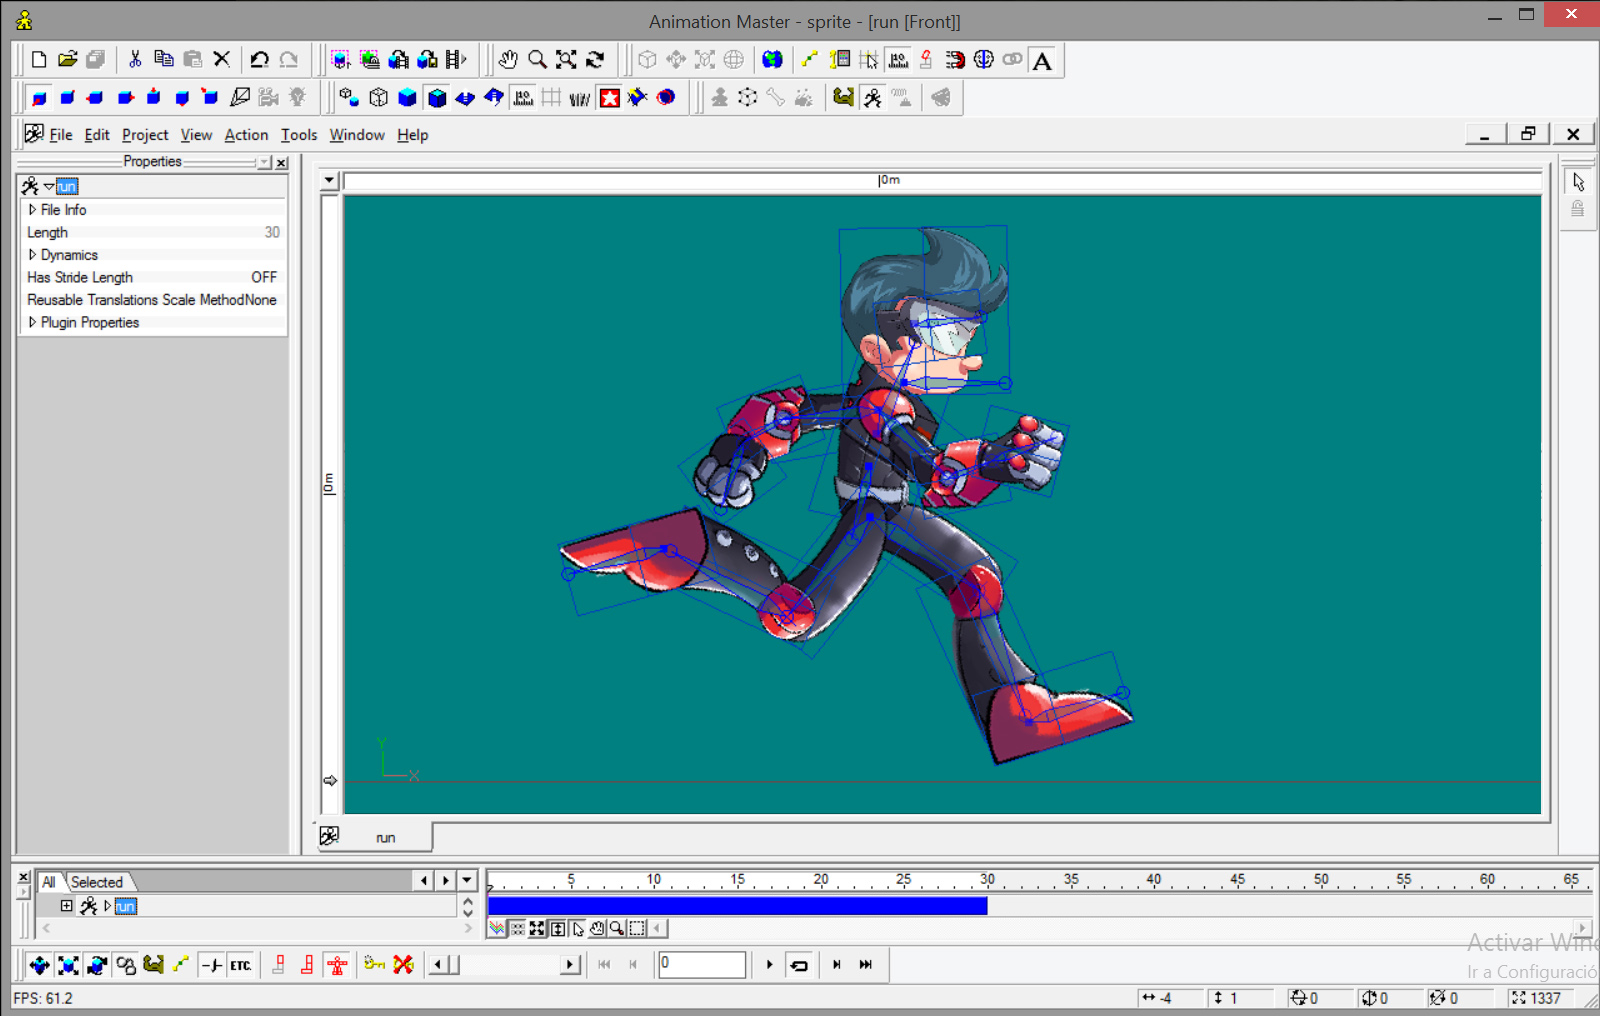1600x1016 pixels.
Task: Open the File menu
Action: tap(61, 135)
